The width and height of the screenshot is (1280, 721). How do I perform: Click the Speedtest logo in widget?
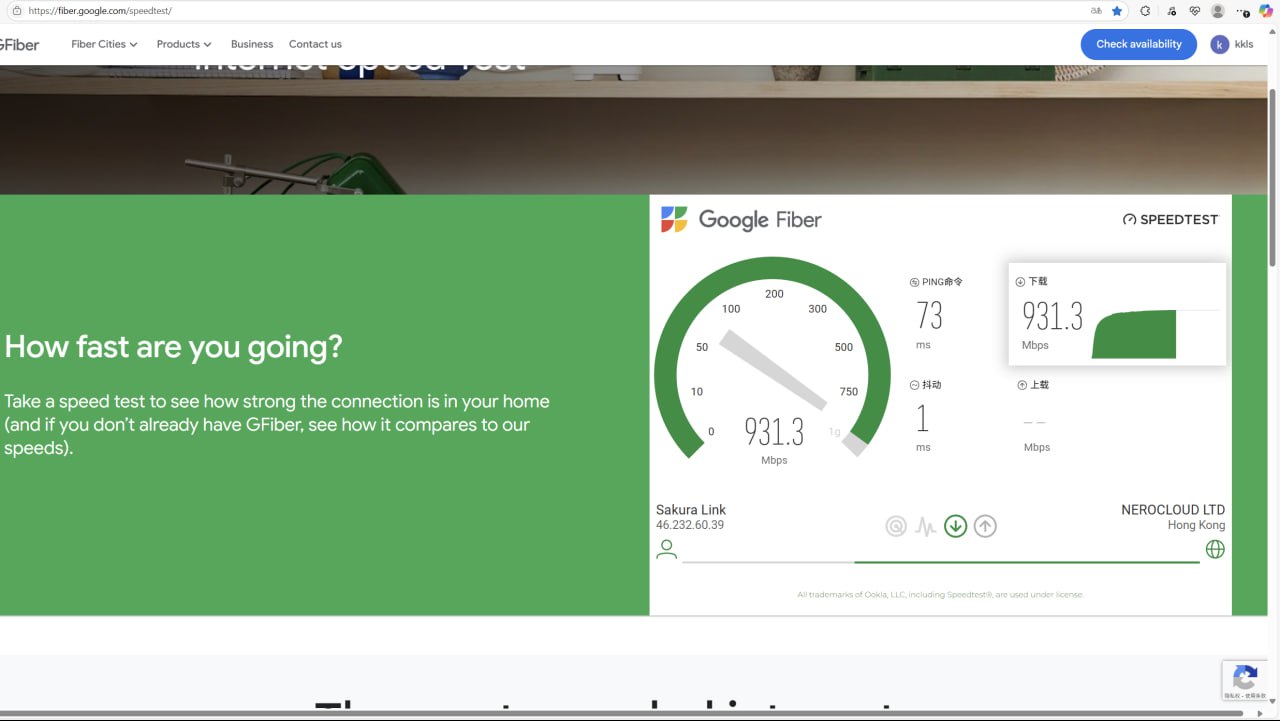1170,219
